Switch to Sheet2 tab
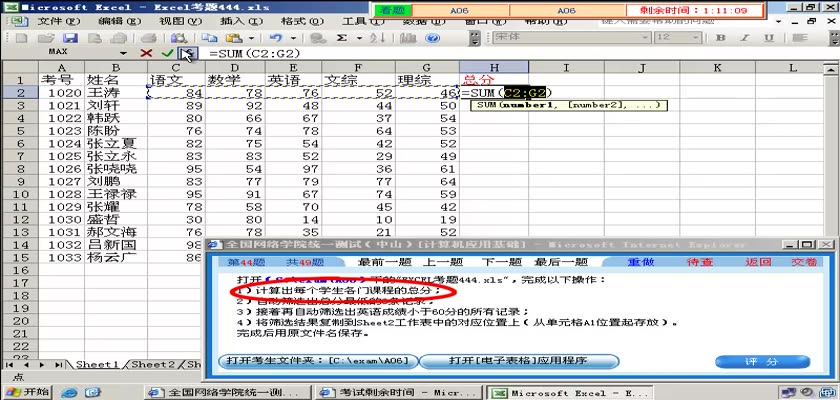 153,364
